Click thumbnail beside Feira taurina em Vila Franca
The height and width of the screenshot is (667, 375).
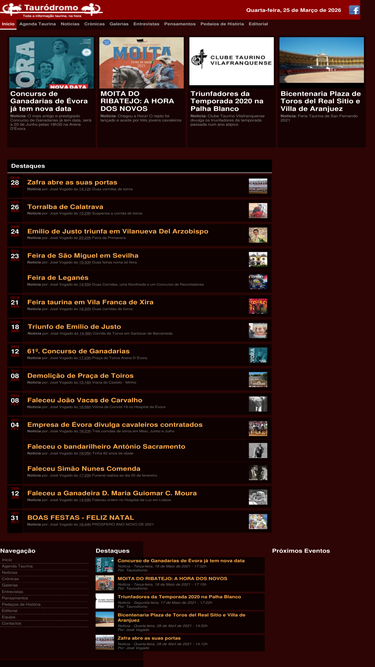click(x=258, y=306)
